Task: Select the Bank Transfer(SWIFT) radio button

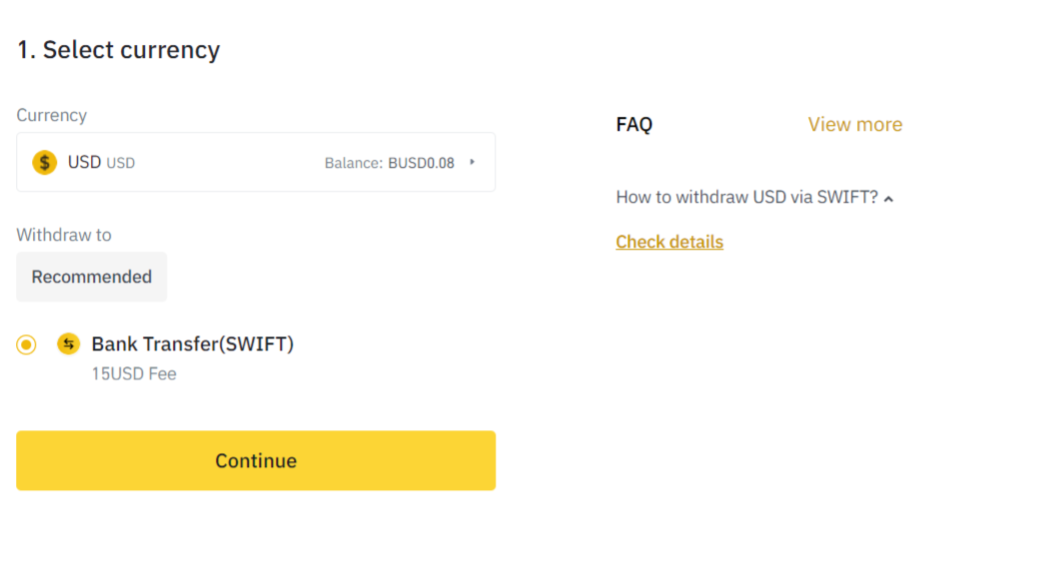Action: click(26, 345)
